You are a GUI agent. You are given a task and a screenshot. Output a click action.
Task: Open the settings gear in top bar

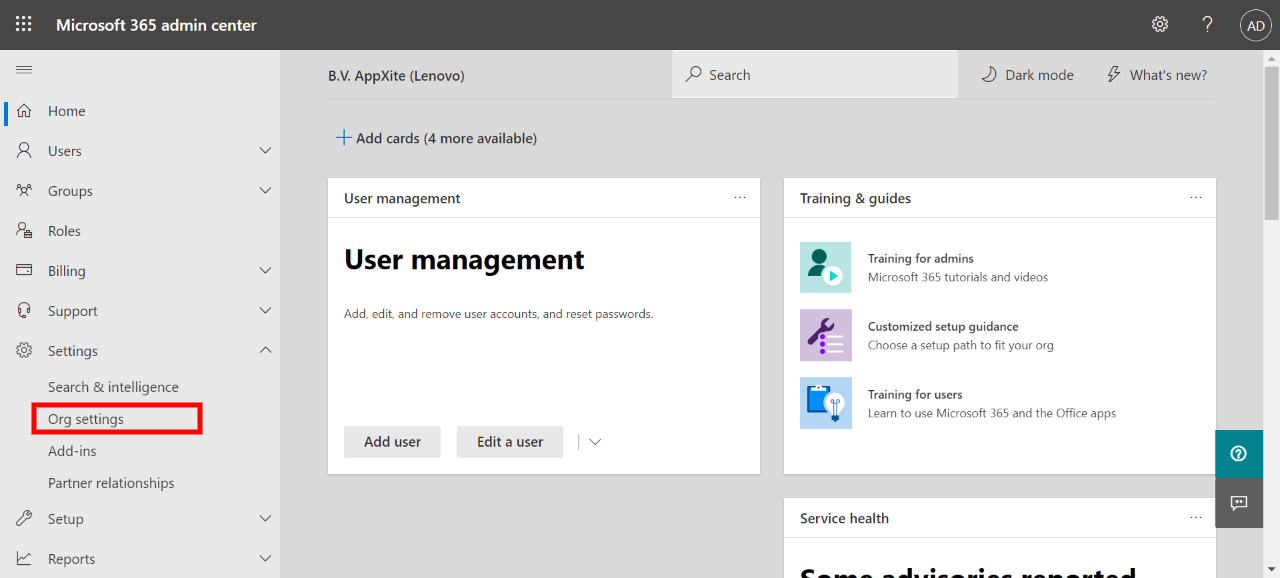[x=1160, y=24]
